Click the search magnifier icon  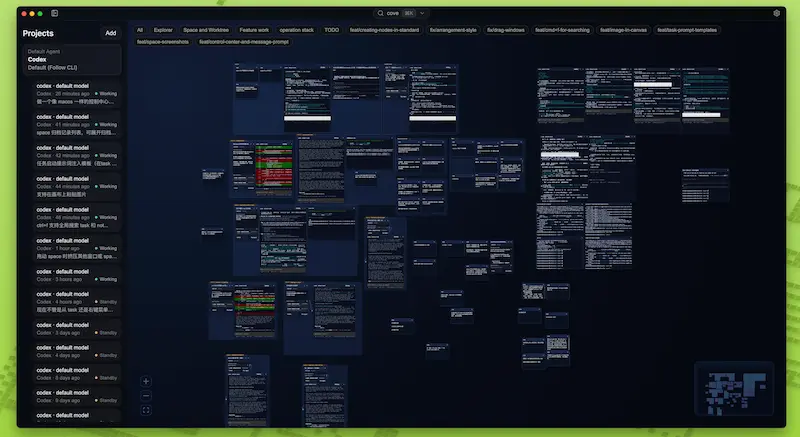pos(381,13)
